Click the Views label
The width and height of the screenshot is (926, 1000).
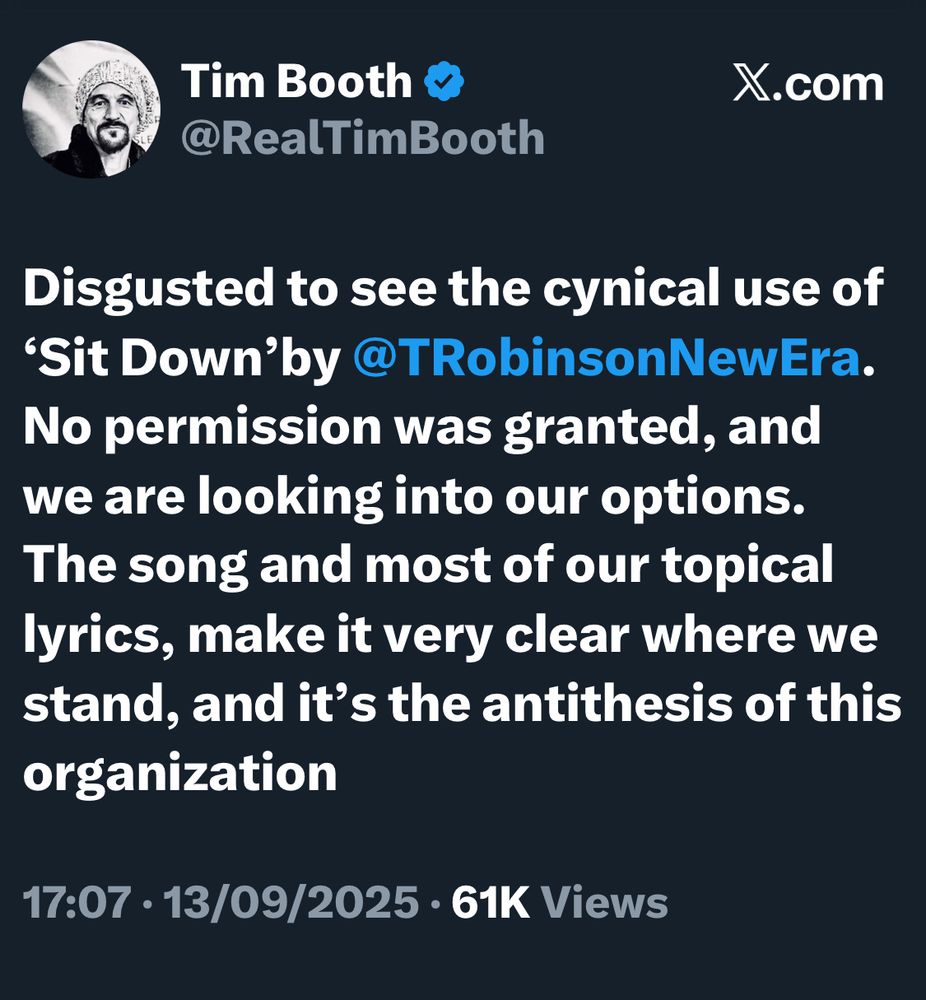604,902
